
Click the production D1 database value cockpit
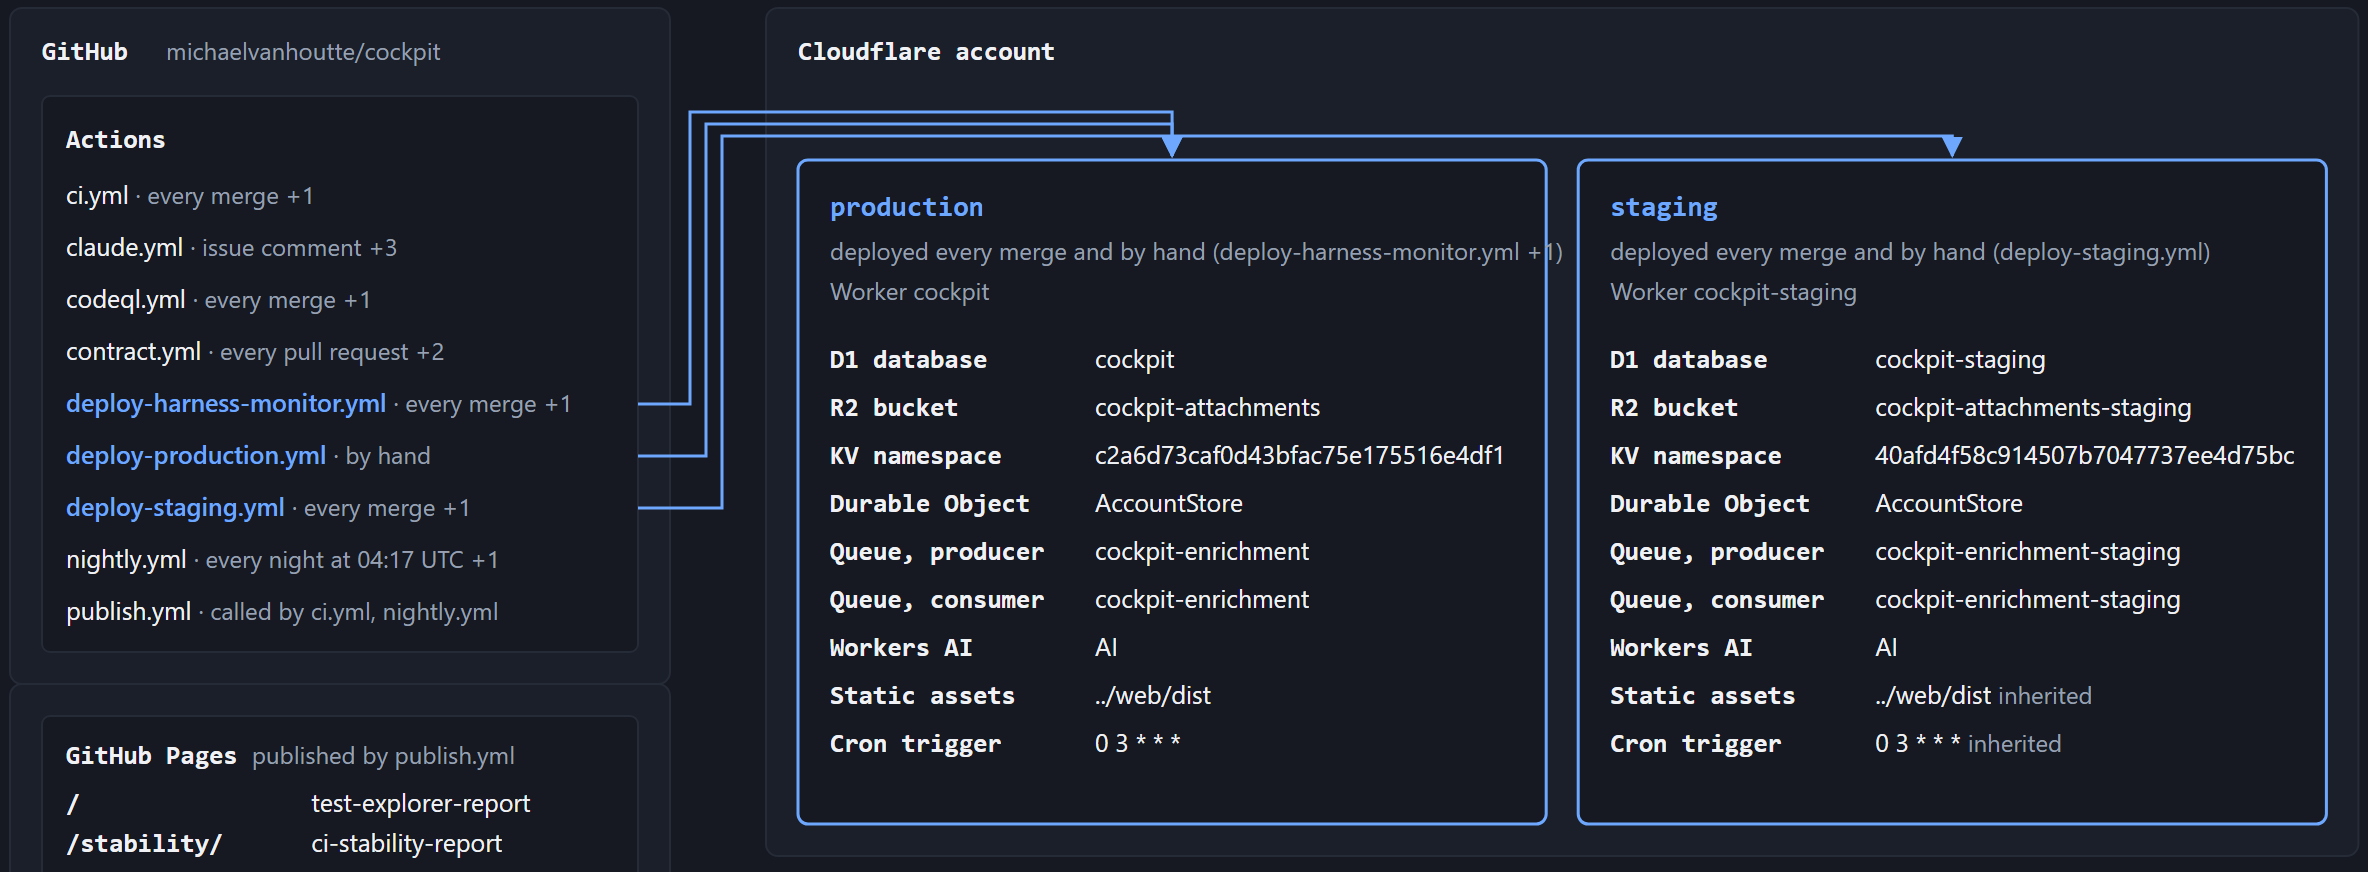click(1134, 360)
